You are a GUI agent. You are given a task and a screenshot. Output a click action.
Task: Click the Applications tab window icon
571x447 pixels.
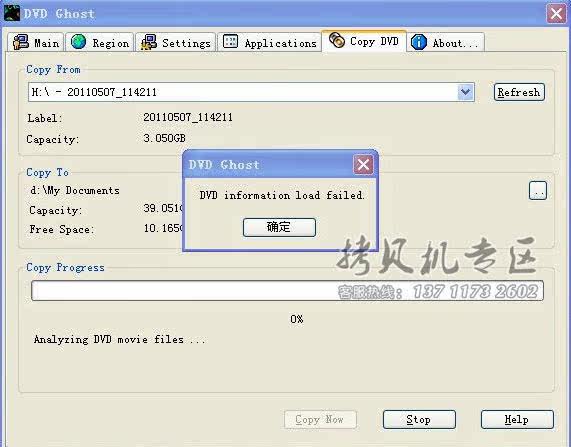[x=230, y=41]
